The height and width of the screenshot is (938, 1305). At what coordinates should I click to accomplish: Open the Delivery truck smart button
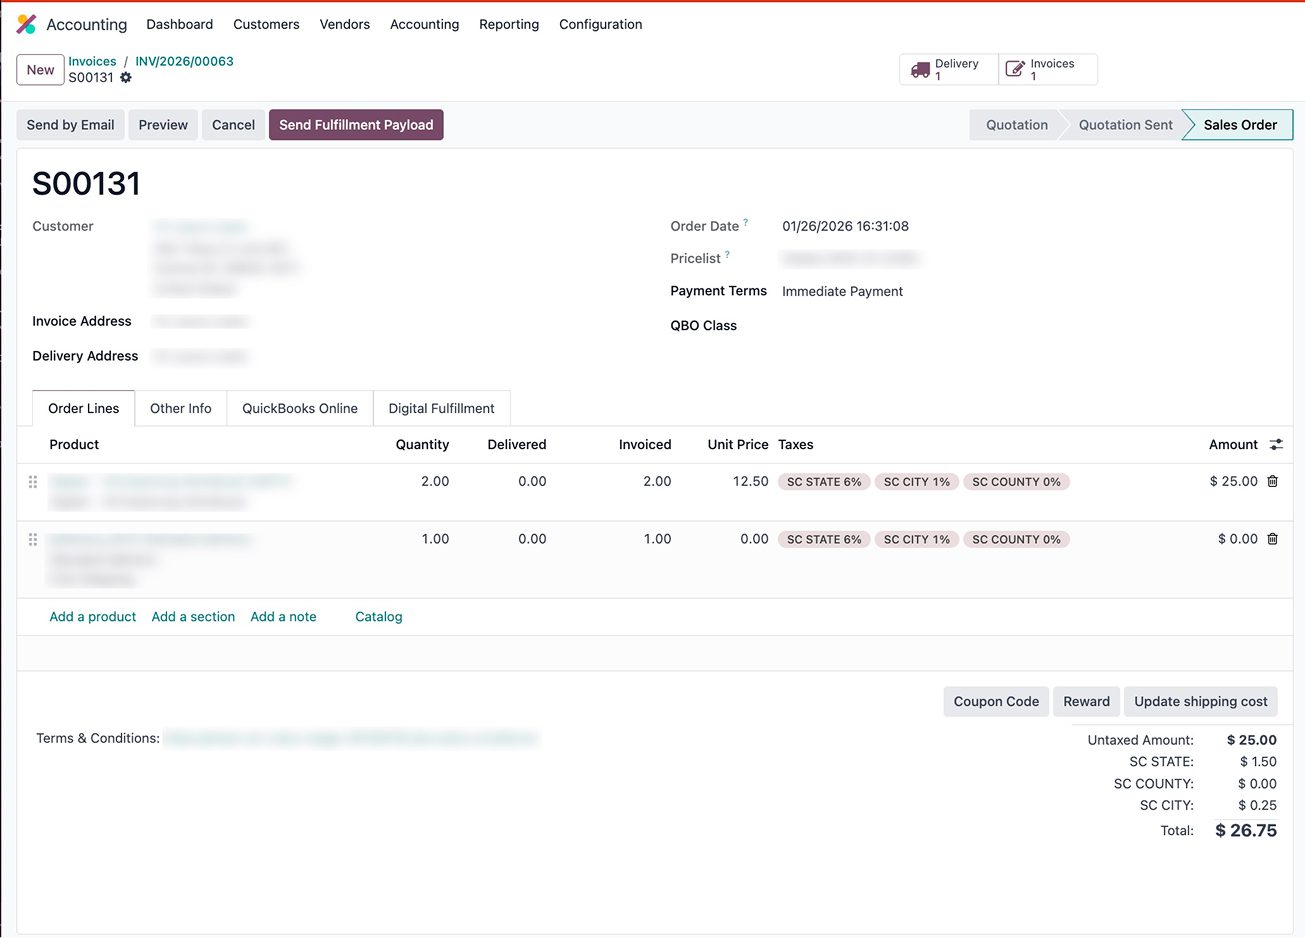pos(921,70)
